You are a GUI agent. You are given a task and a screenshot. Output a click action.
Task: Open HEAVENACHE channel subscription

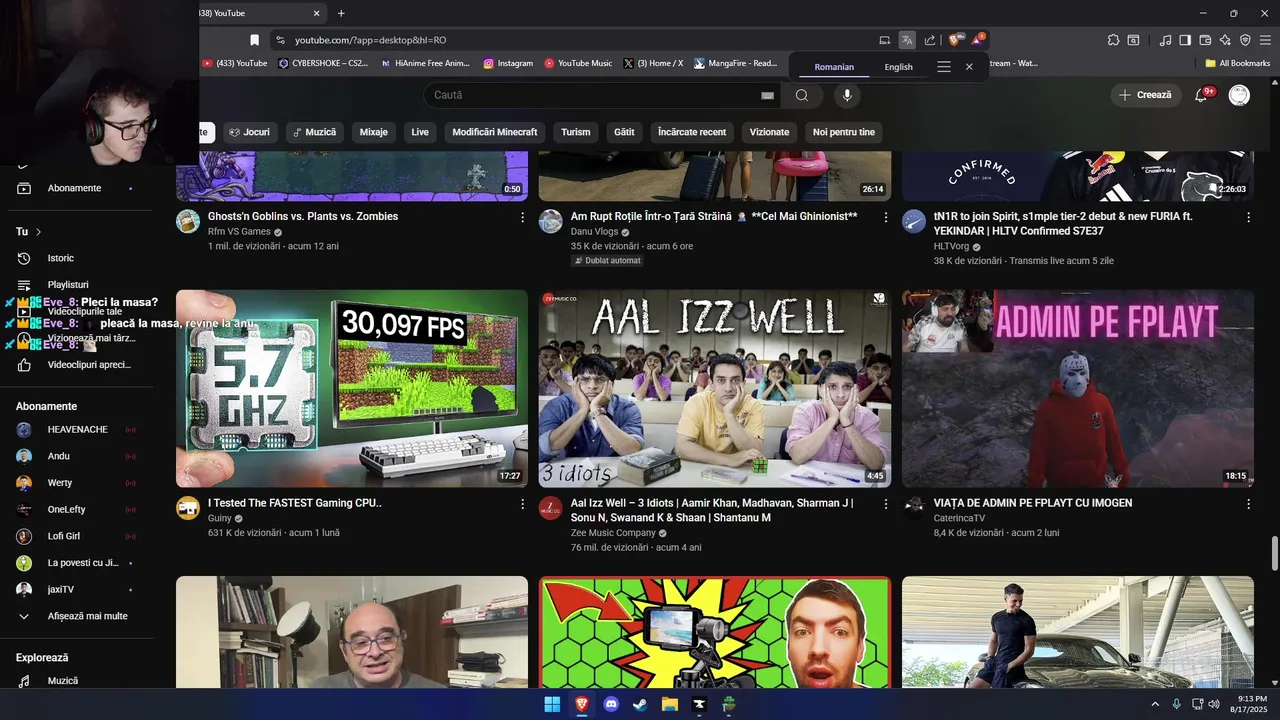[77, 429]
